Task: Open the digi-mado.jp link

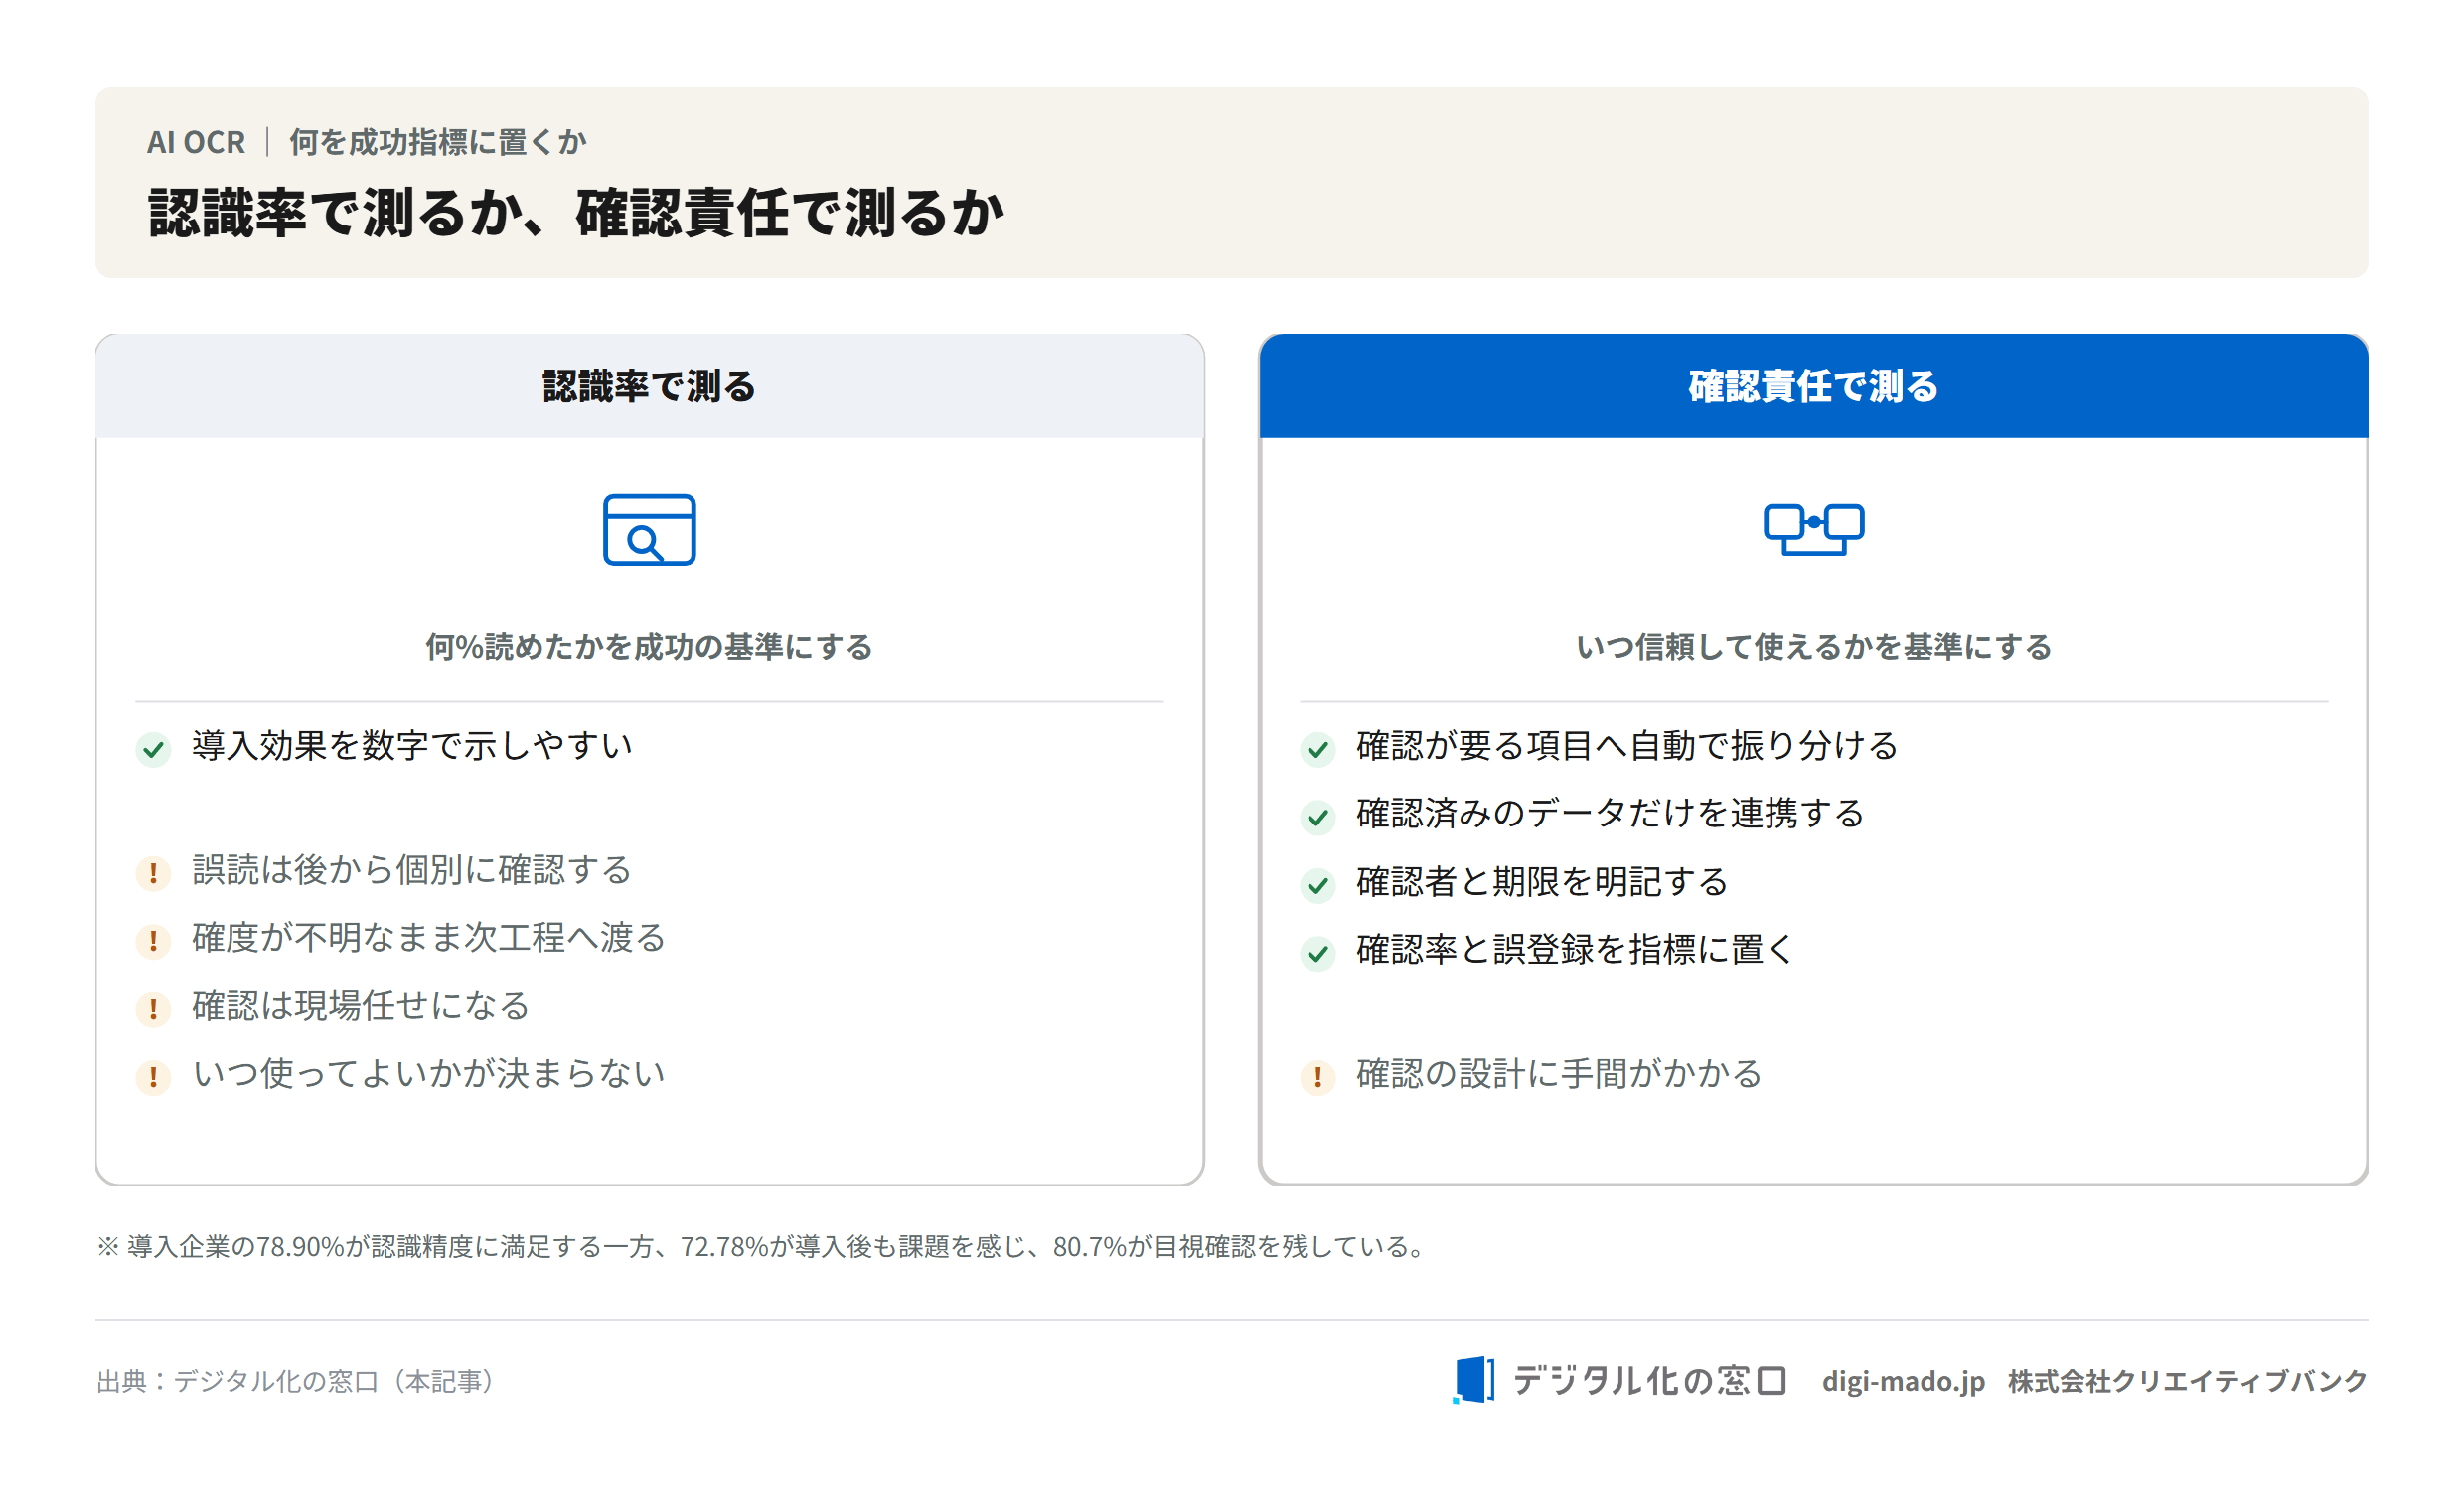Action: click(x=1903, y=1381)
